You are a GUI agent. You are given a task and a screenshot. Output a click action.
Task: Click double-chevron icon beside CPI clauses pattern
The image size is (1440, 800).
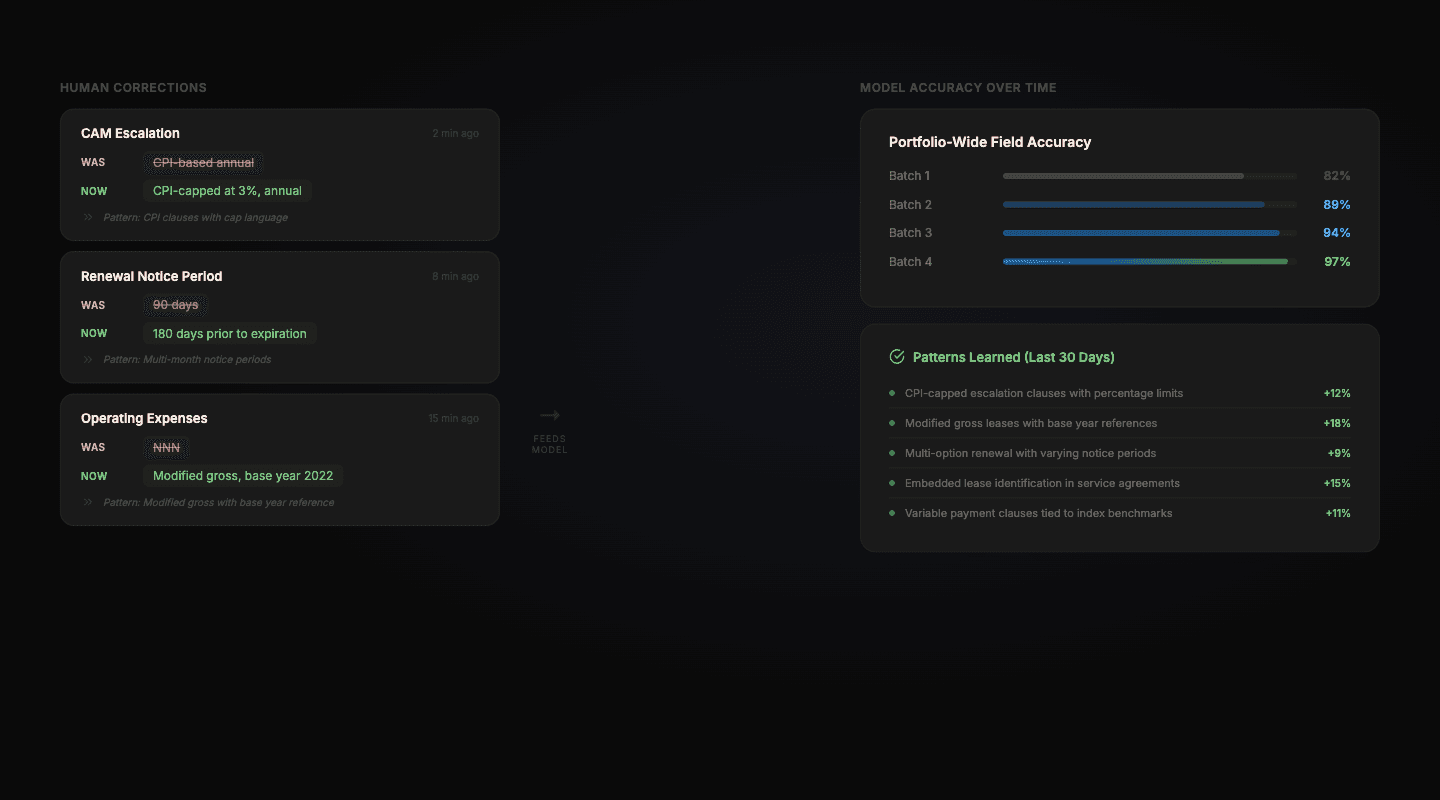[88, 217]
